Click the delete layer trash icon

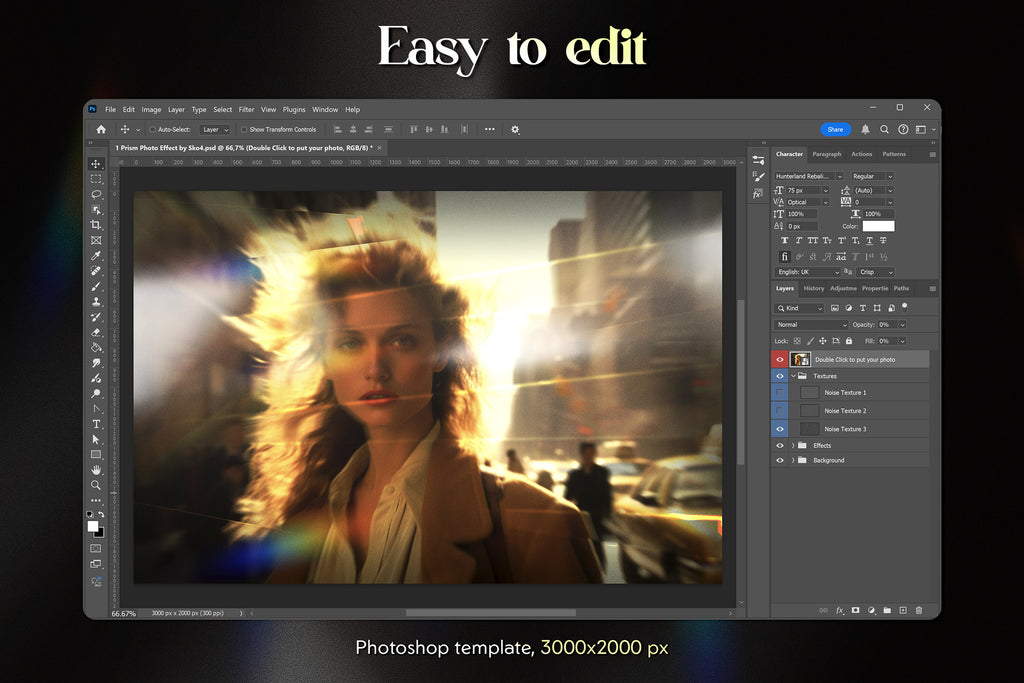coord(919,610)
